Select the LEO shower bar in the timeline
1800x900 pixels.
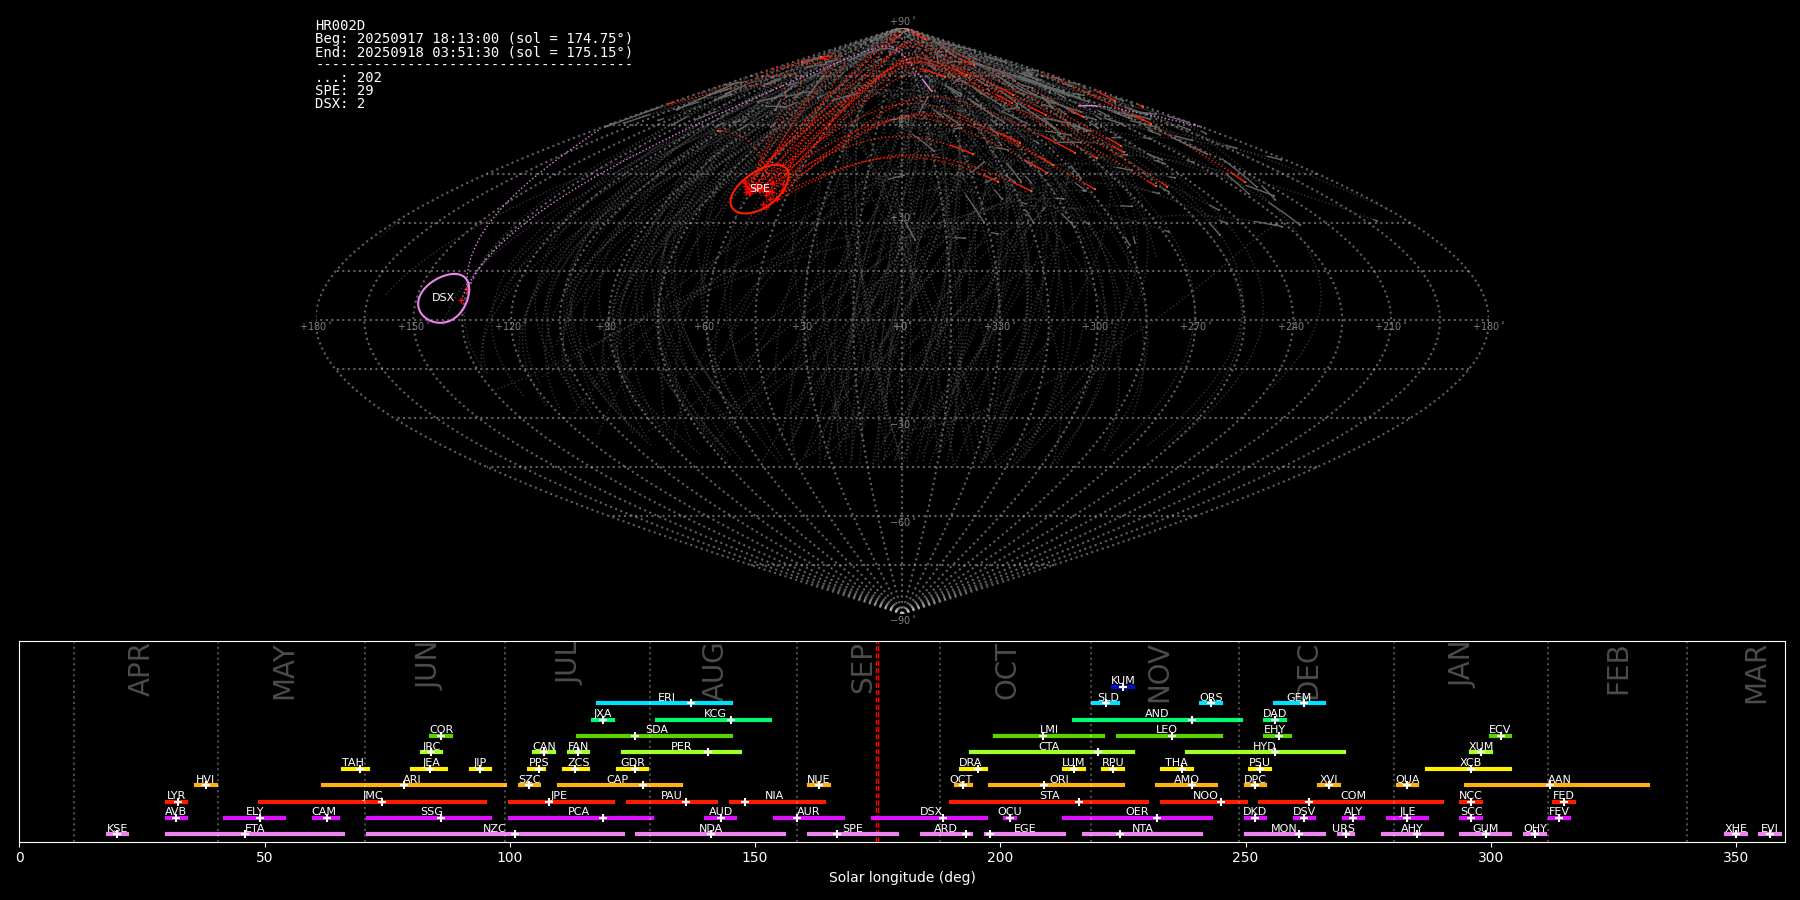pos(1169,736)
